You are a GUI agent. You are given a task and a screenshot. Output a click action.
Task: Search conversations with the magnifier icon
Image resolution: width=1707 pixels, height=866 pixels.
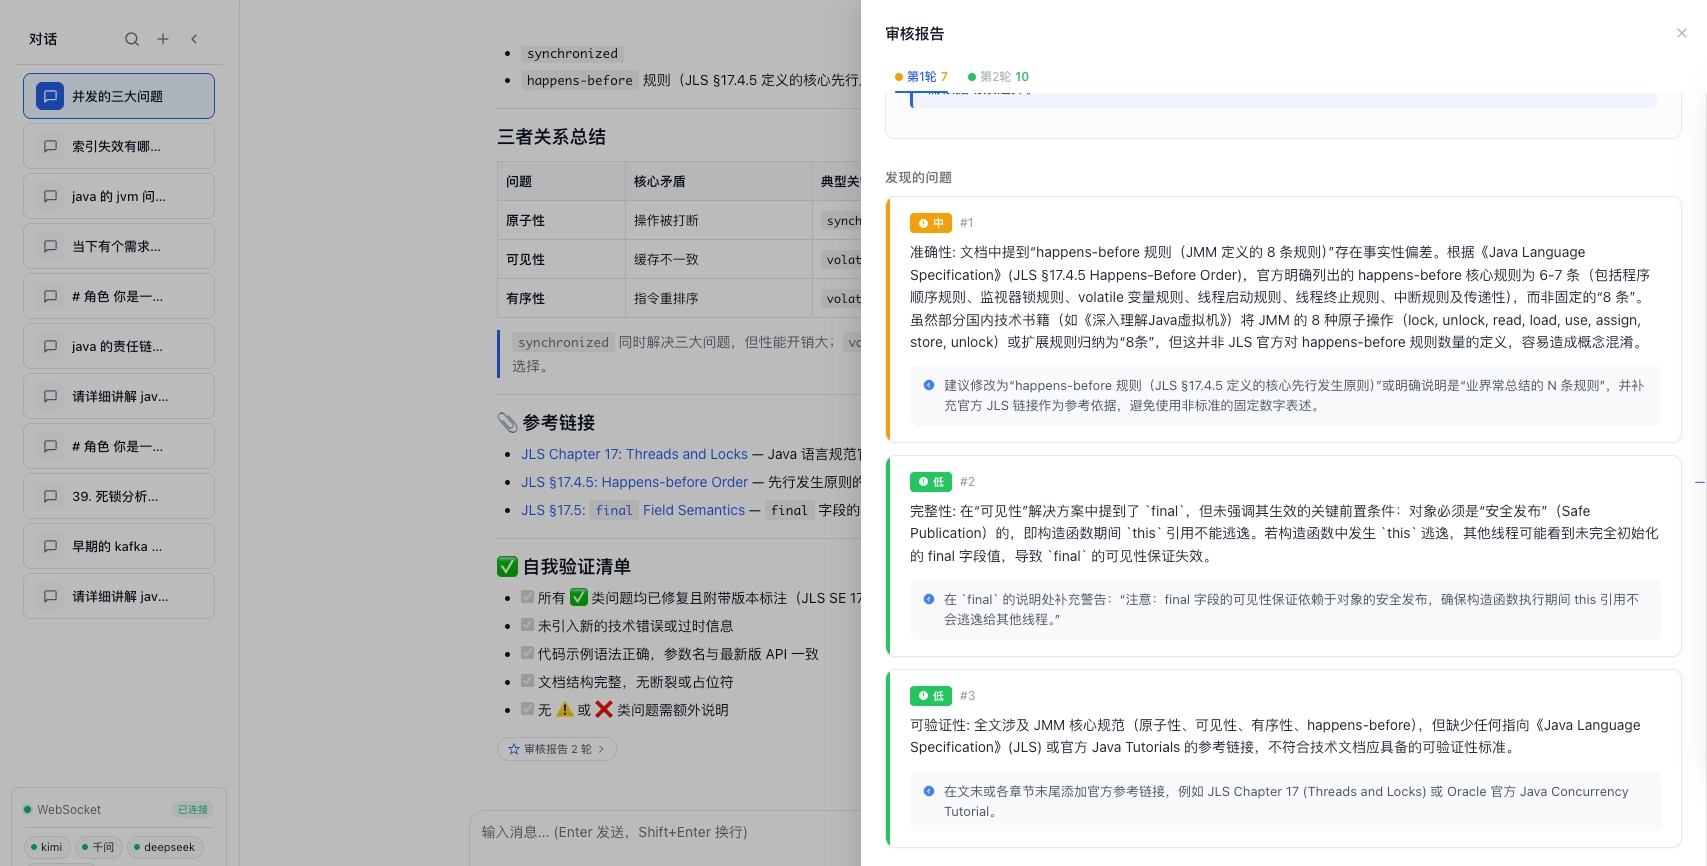tap(132, 39)
